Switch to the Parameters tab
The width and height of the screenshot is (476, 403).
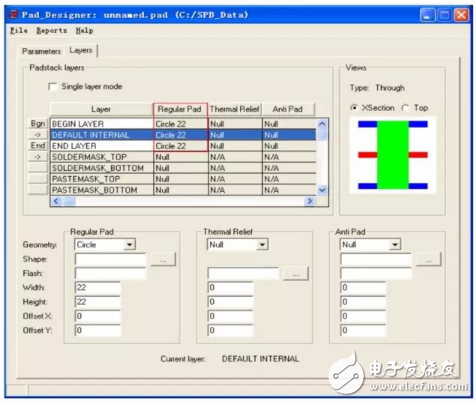(x=41, y=51)
